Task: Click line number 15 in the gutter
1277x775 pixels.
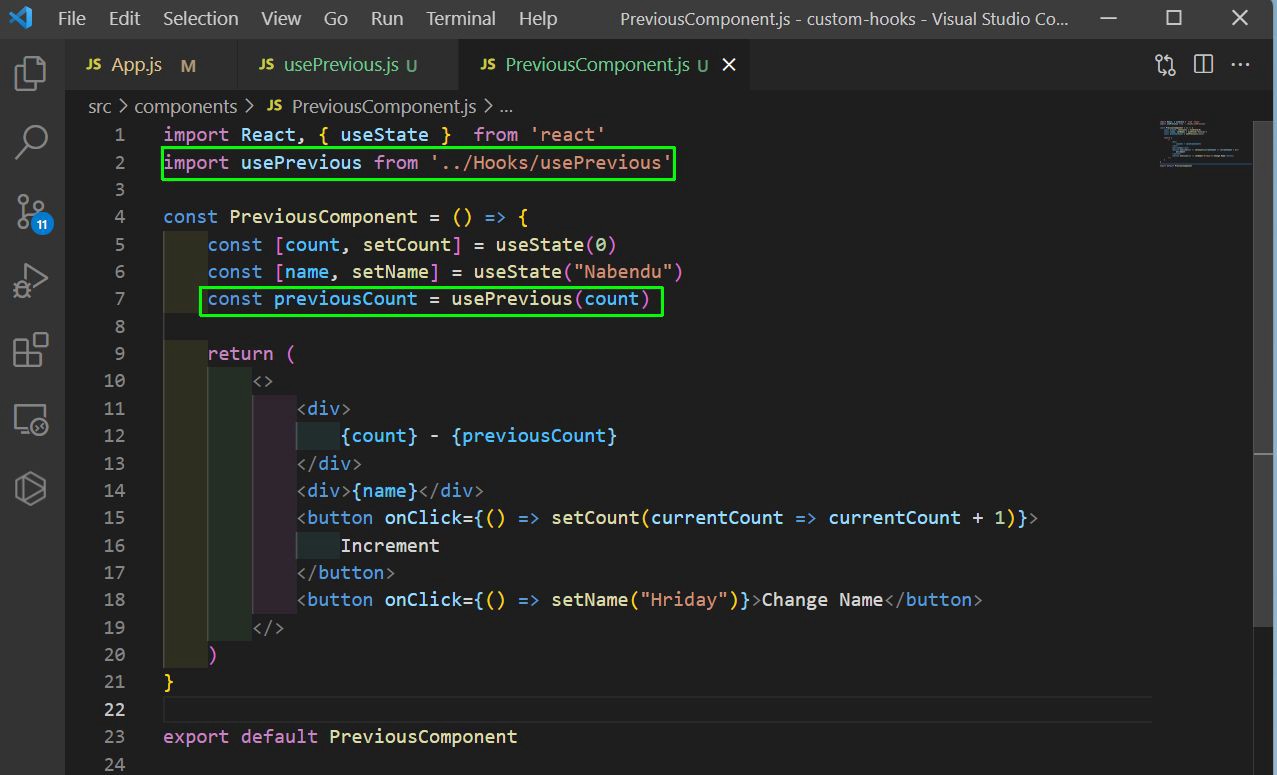Action: click(114, 518)
